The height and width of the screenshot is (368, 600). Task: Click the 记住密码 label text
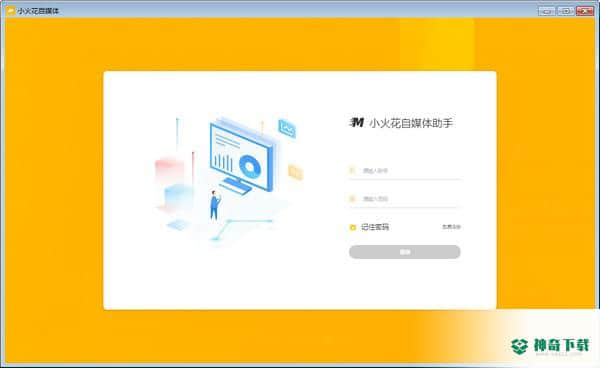(x=375, y=227)
